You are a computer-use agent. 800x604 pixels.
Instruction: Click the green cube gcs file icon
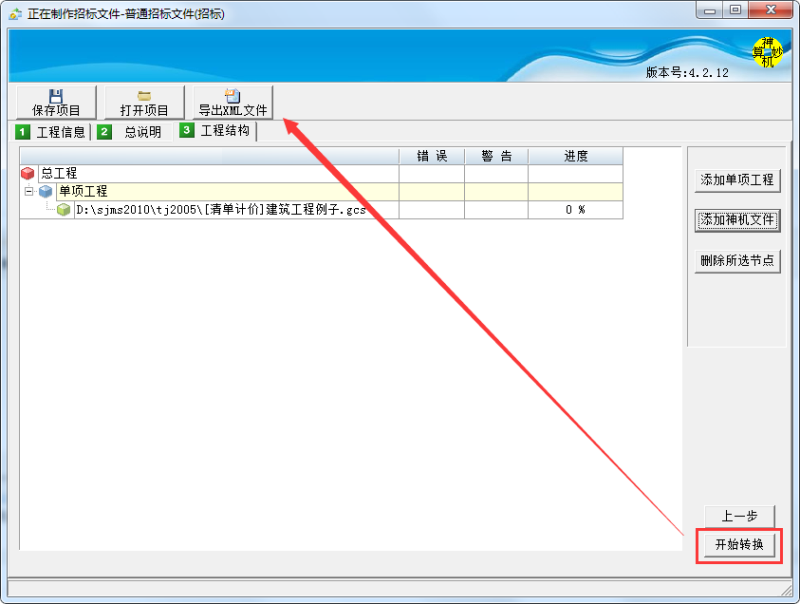(64, 210)
